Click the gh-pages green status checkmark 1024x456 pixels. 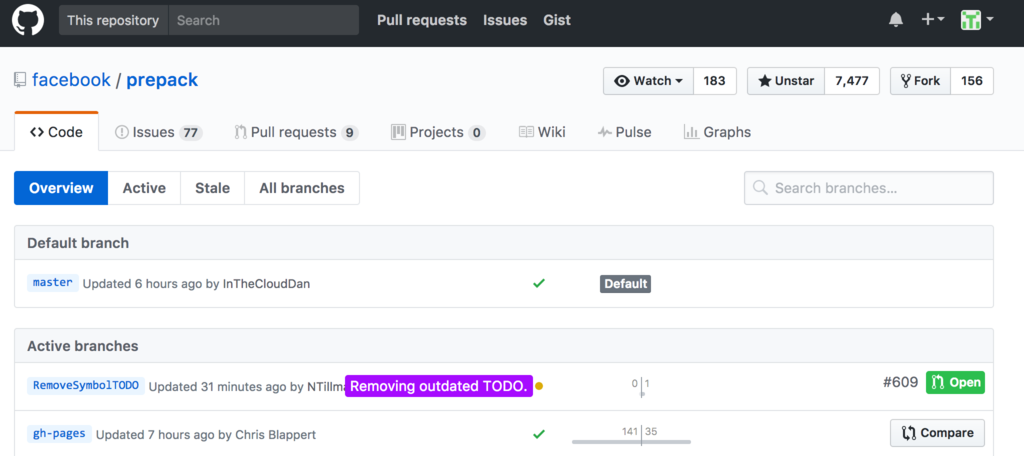(x=539, y=434)
